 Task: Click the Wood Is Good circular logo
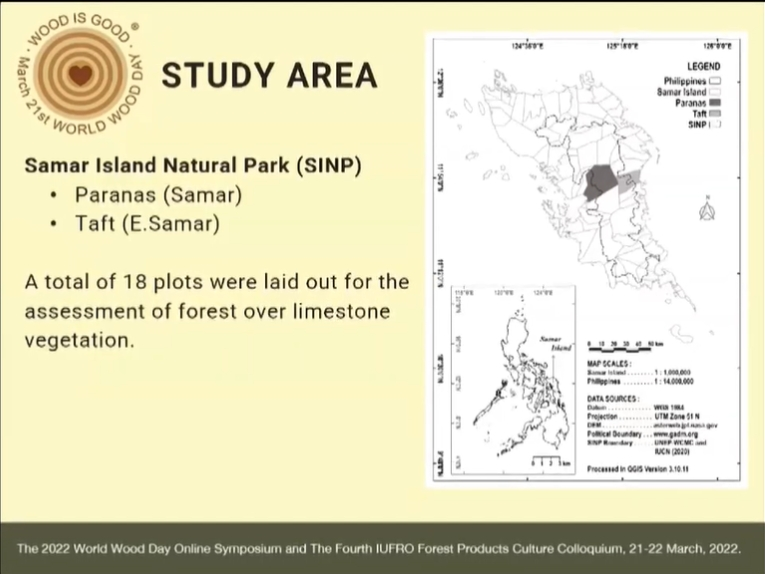pos(81,73)
